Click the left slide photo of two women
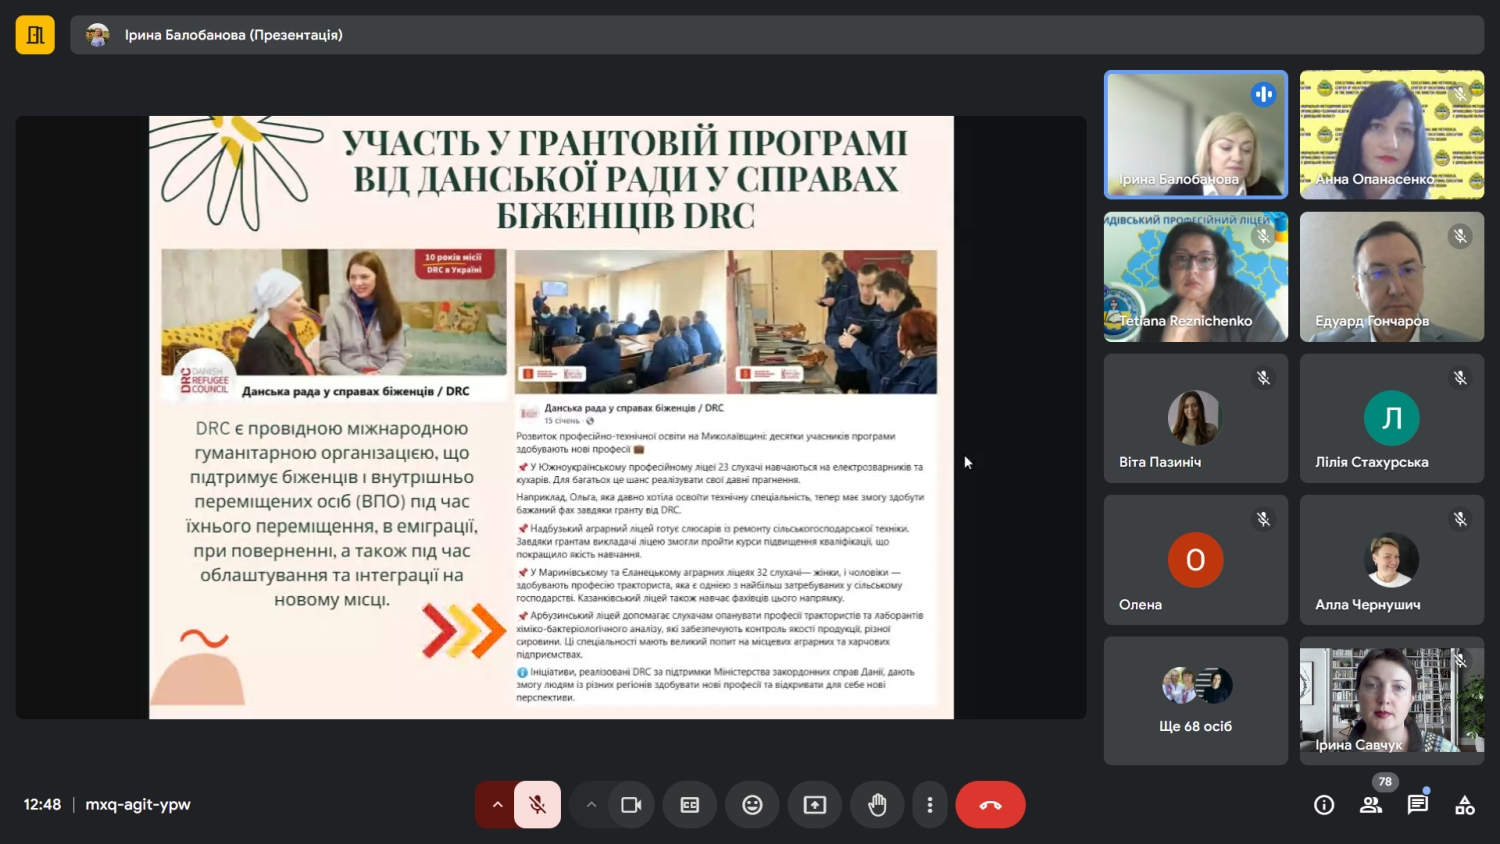 coord(334,312)
